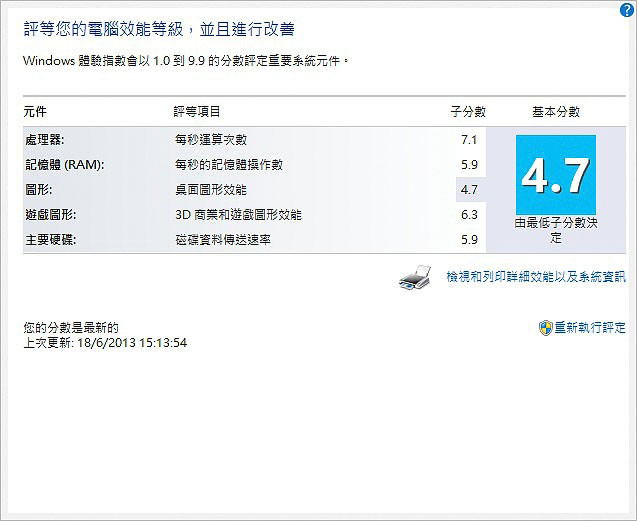The width and height of the screenshot is (637, 521).
Task: Click the large 4.7 base score tile
Action: tap(556, 175)
